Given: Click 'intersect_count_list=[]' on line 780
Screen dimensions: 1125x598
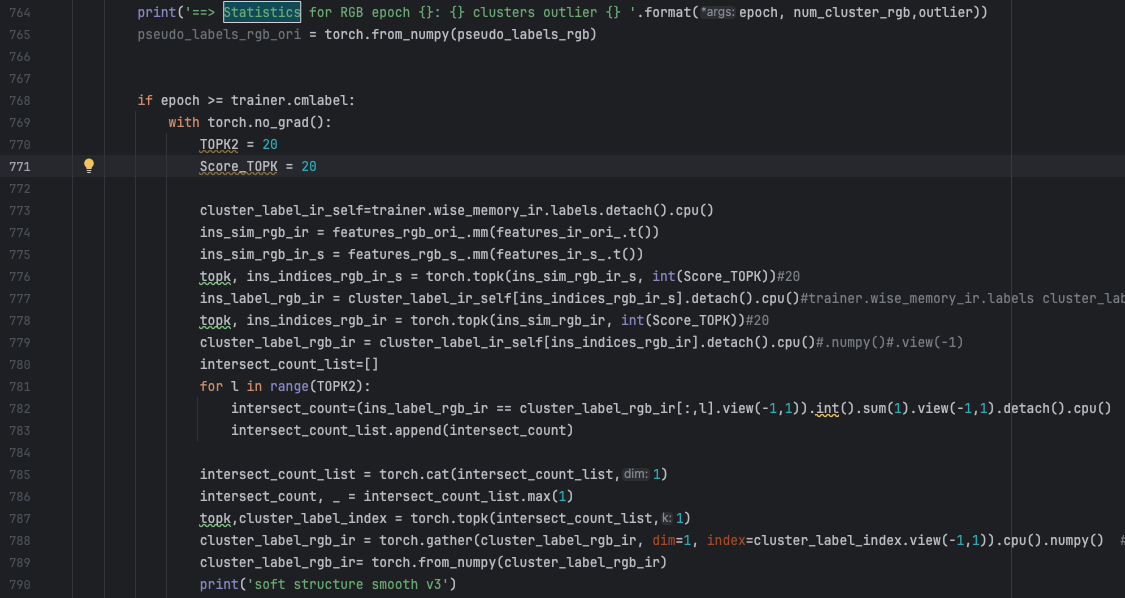Looking at the screenshot, I should 289,365.
